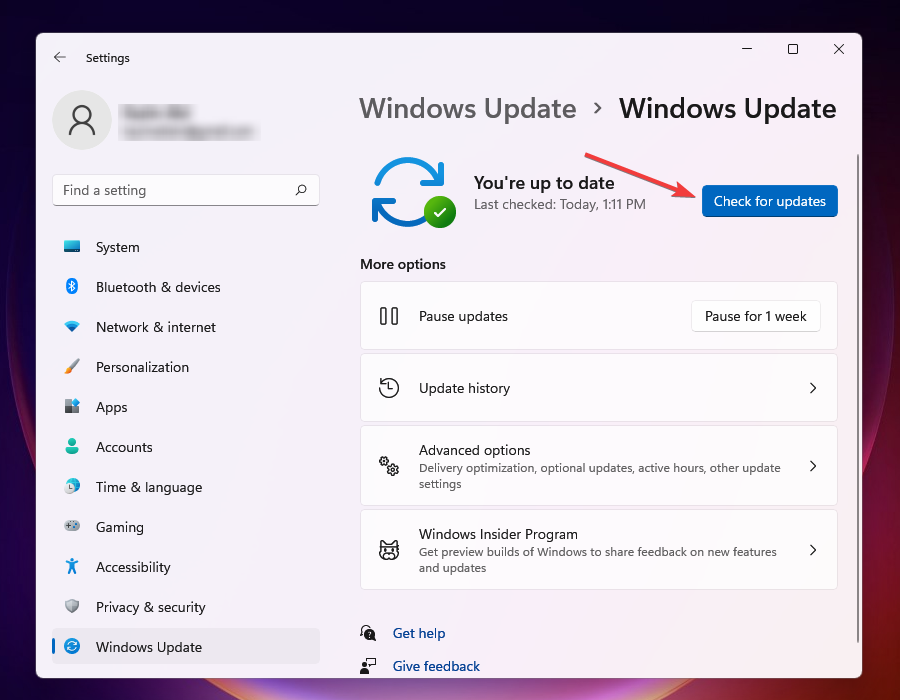Open the user profile avatar
900x700 pixels.
[82, 120]
